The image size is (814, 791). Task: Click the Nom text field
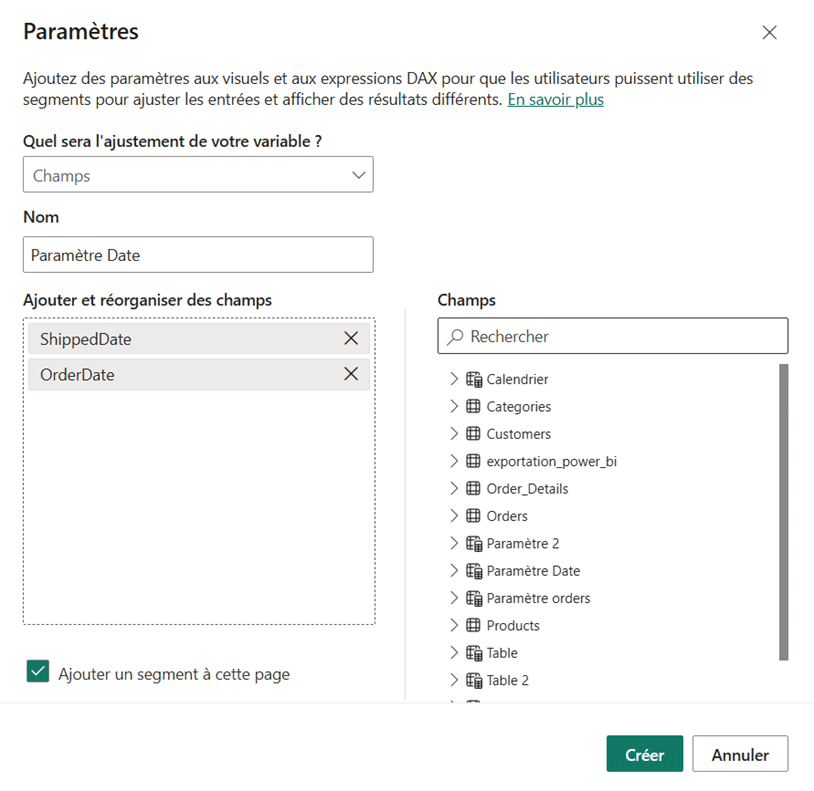pyautogui.click(x=198, y=255)
